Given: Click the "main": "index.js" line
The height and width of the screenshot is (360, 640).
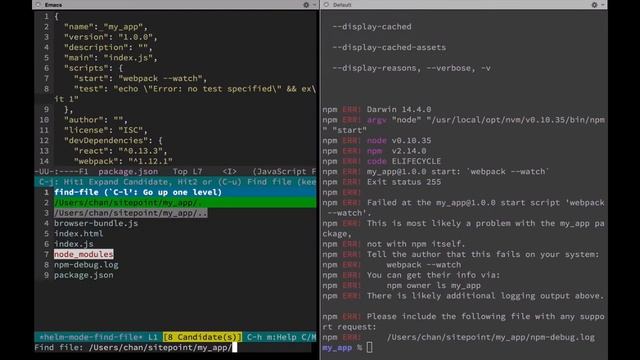Looking at the screenshot, I should (x=110, y=58).
